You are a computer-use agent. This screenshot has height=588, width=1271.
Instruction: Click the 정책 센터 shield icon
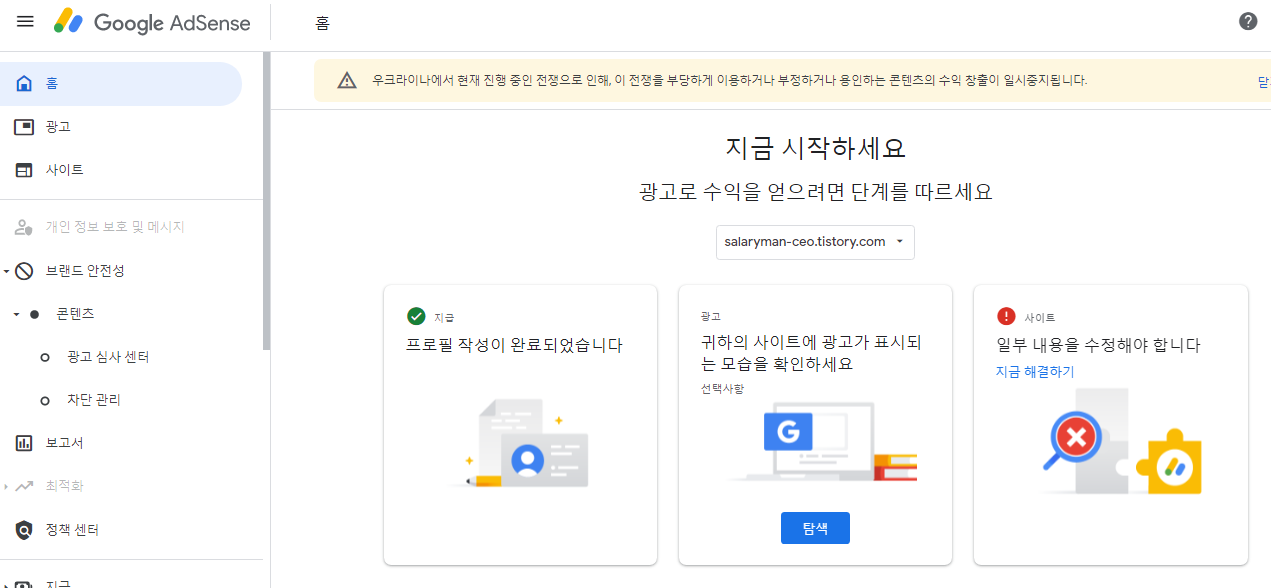(x=25, y=530)
